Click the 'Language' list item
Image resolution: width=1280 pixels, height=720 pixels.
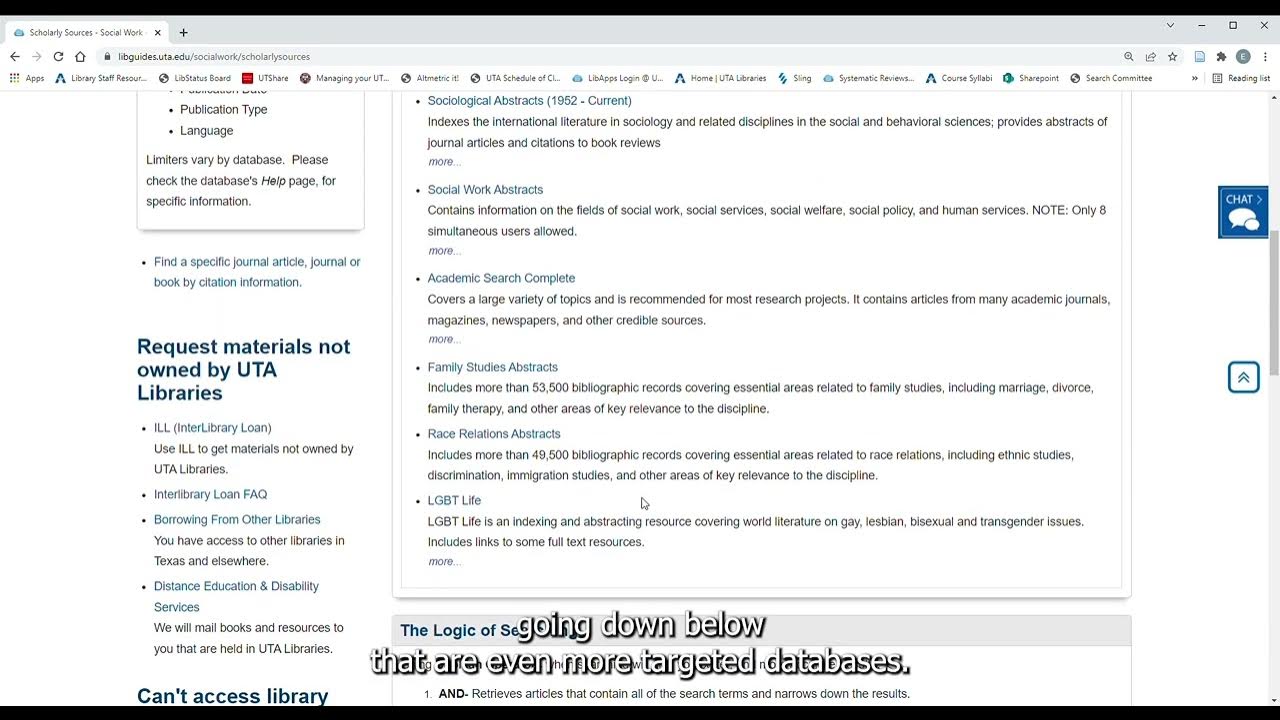(206, 131)
